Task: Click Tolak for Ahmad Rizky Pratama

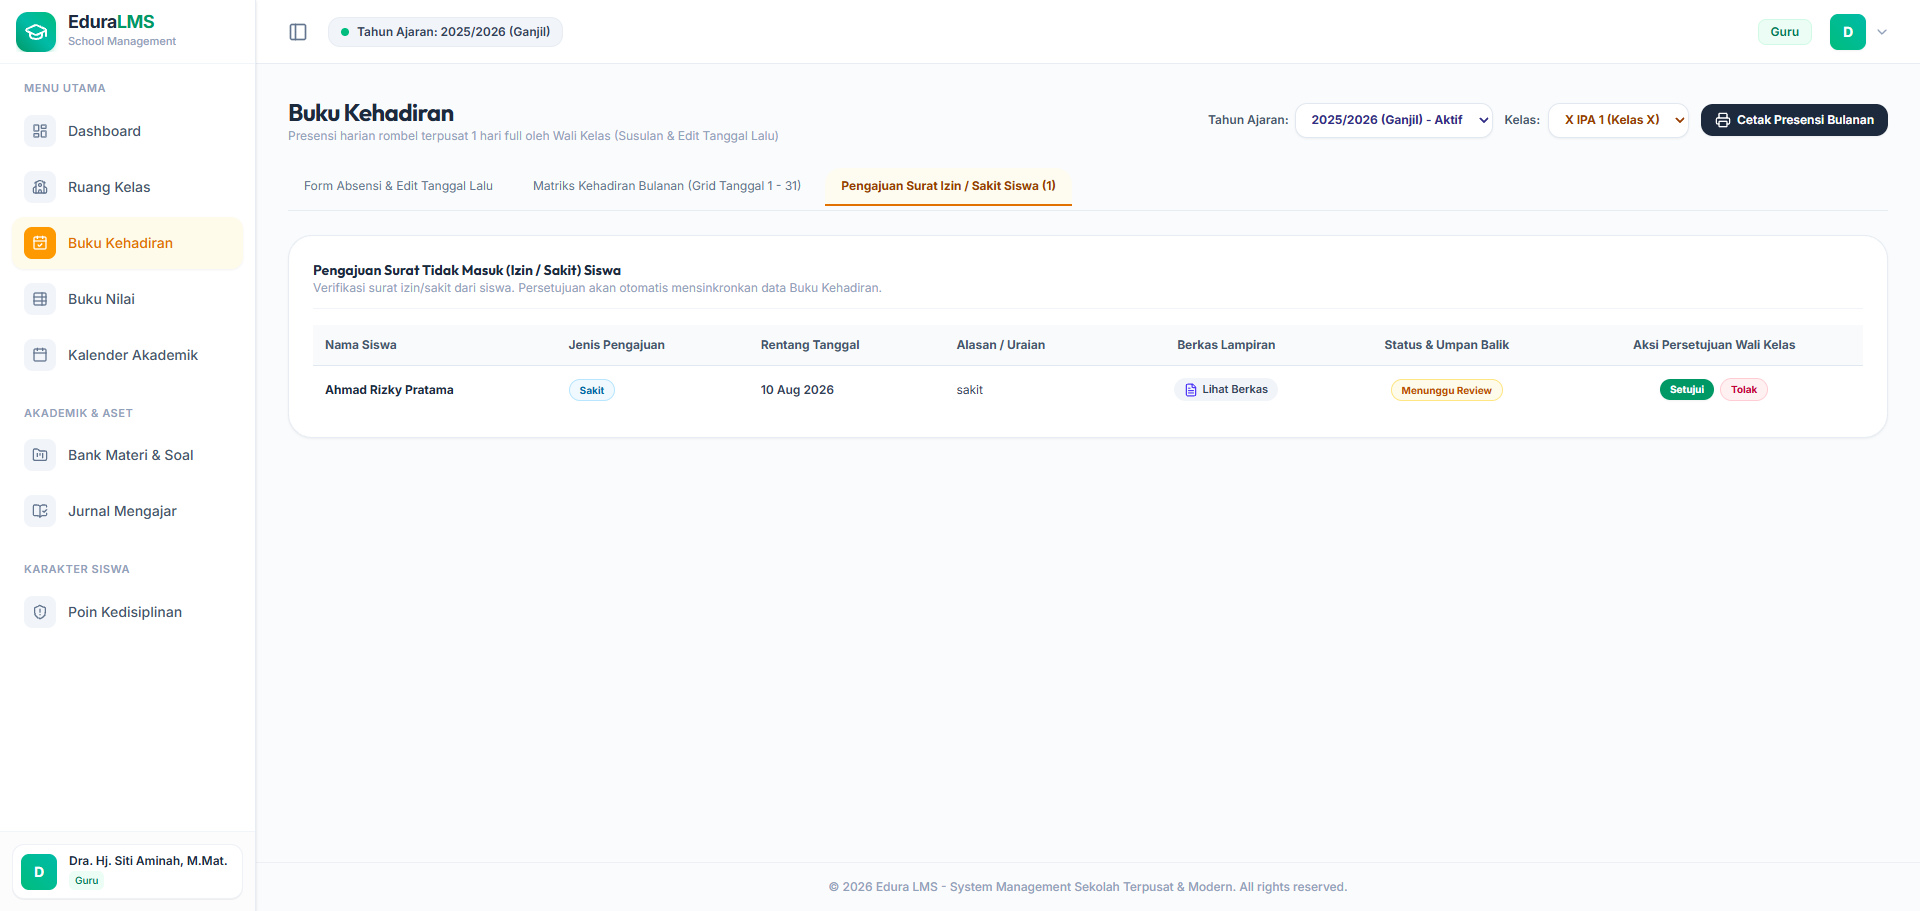Action: coord(1744,390)
